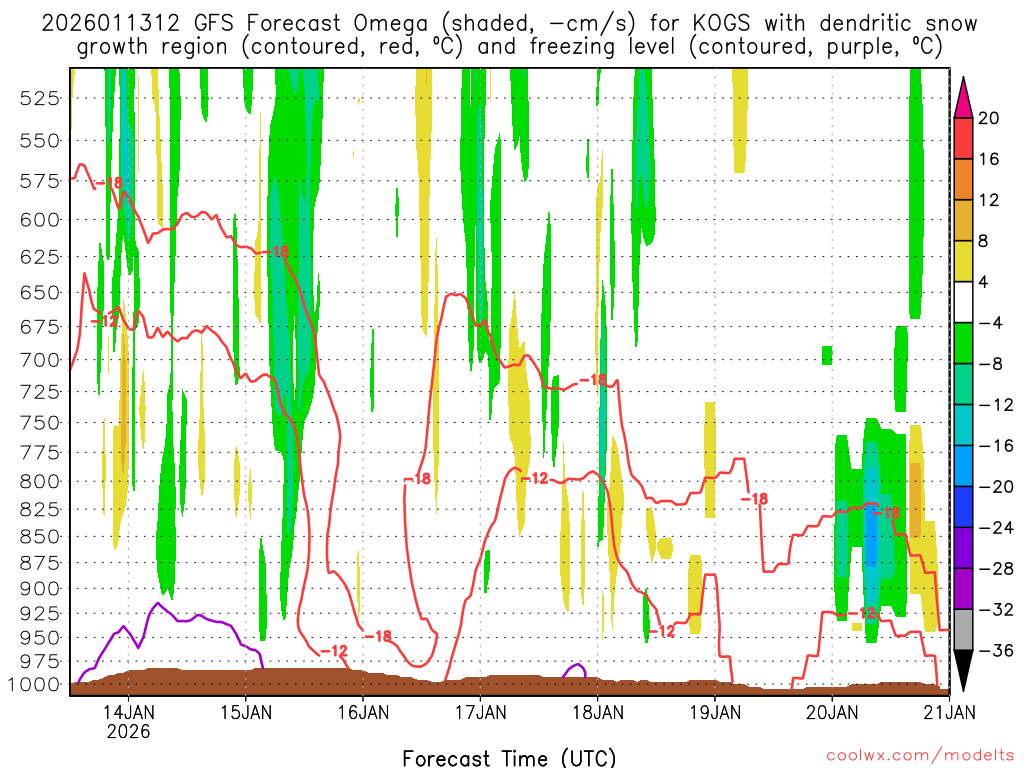Click the cyan -12 to -16 colorbar segment
Image resolution: width=1024 pixels, height=768 pixels.
click(963, 425)
